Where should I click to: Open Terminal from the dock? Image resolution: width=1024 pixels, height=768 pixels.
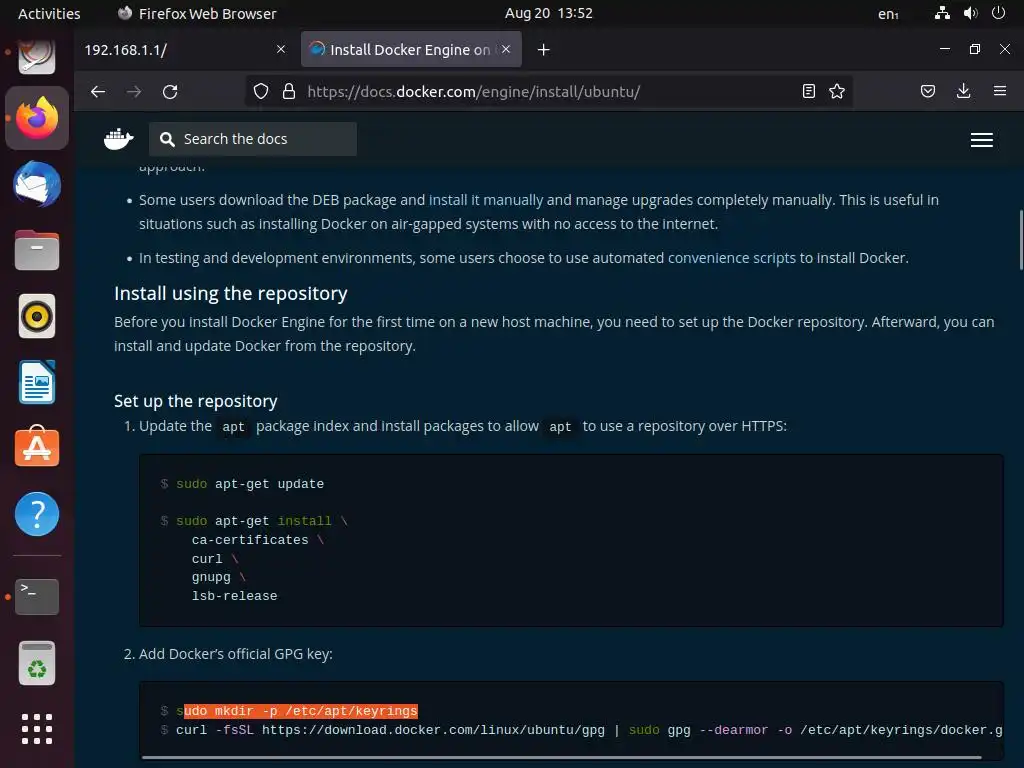point(37,596)
